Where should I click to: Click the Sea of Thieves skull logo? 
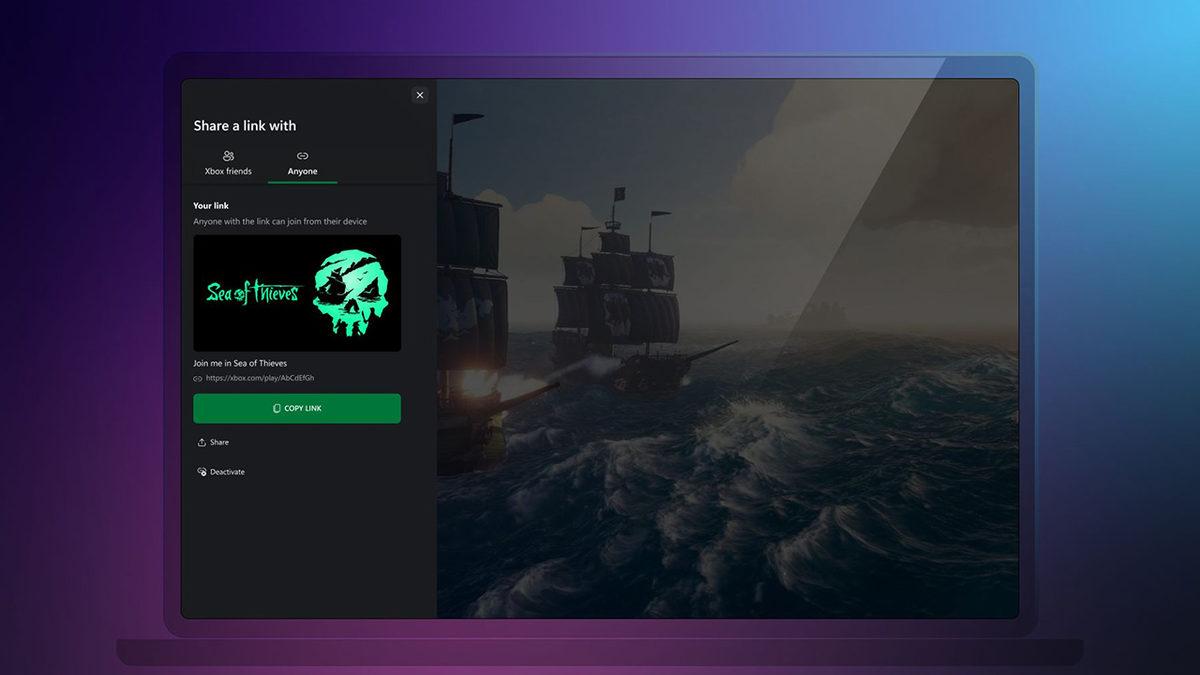click(352, 291)
